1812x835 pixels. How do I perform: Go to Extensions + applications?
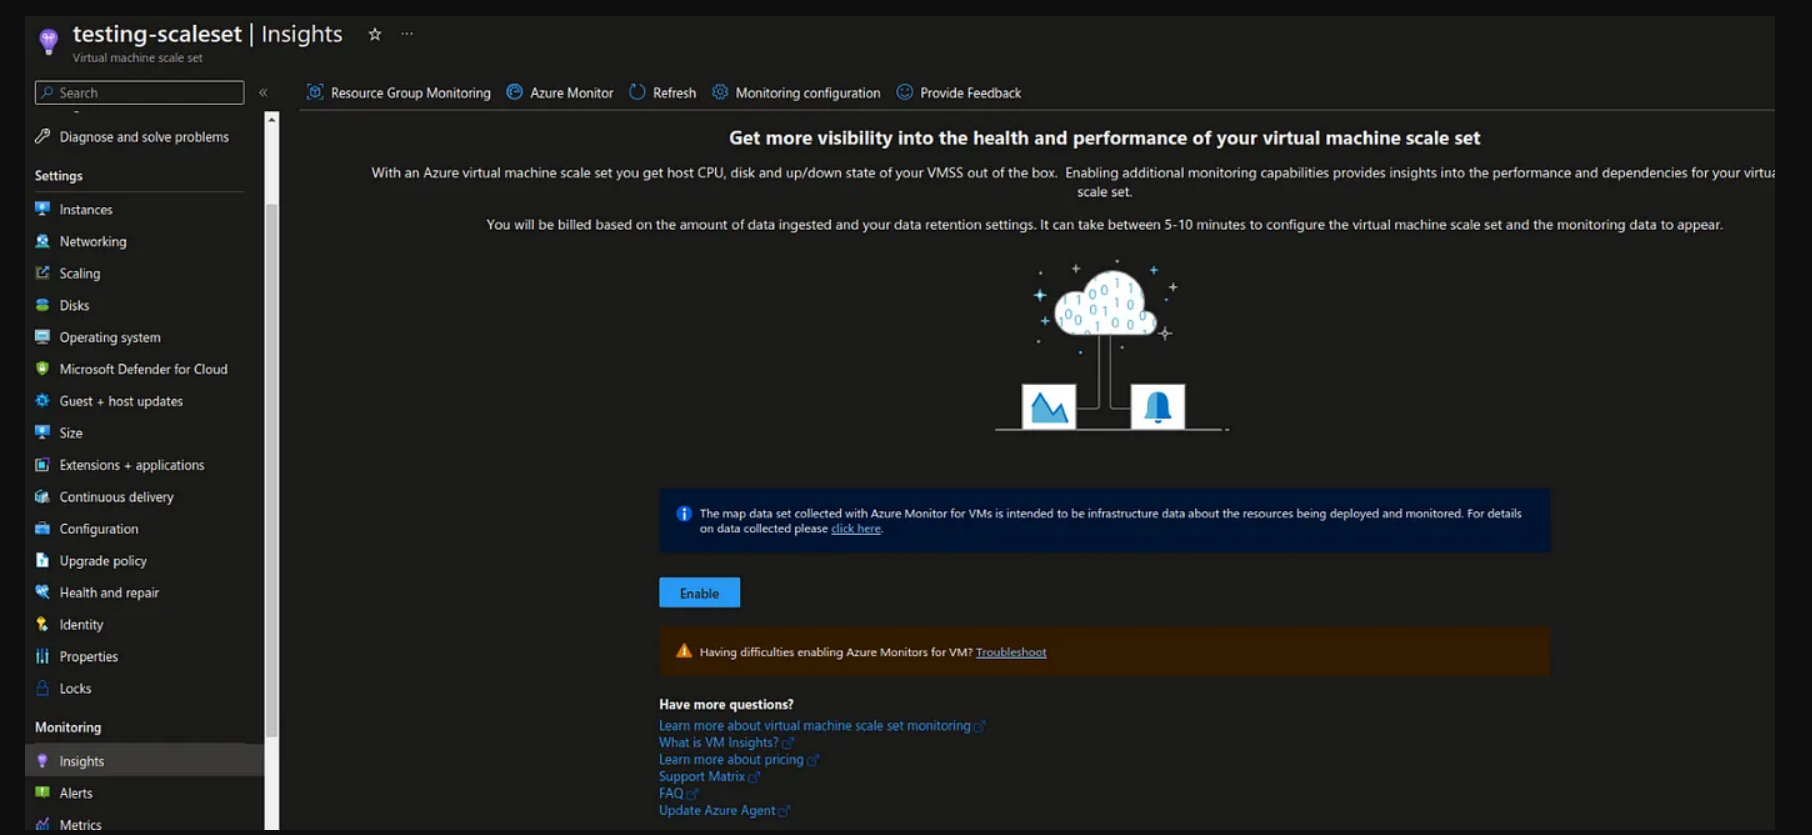[131, 465]
